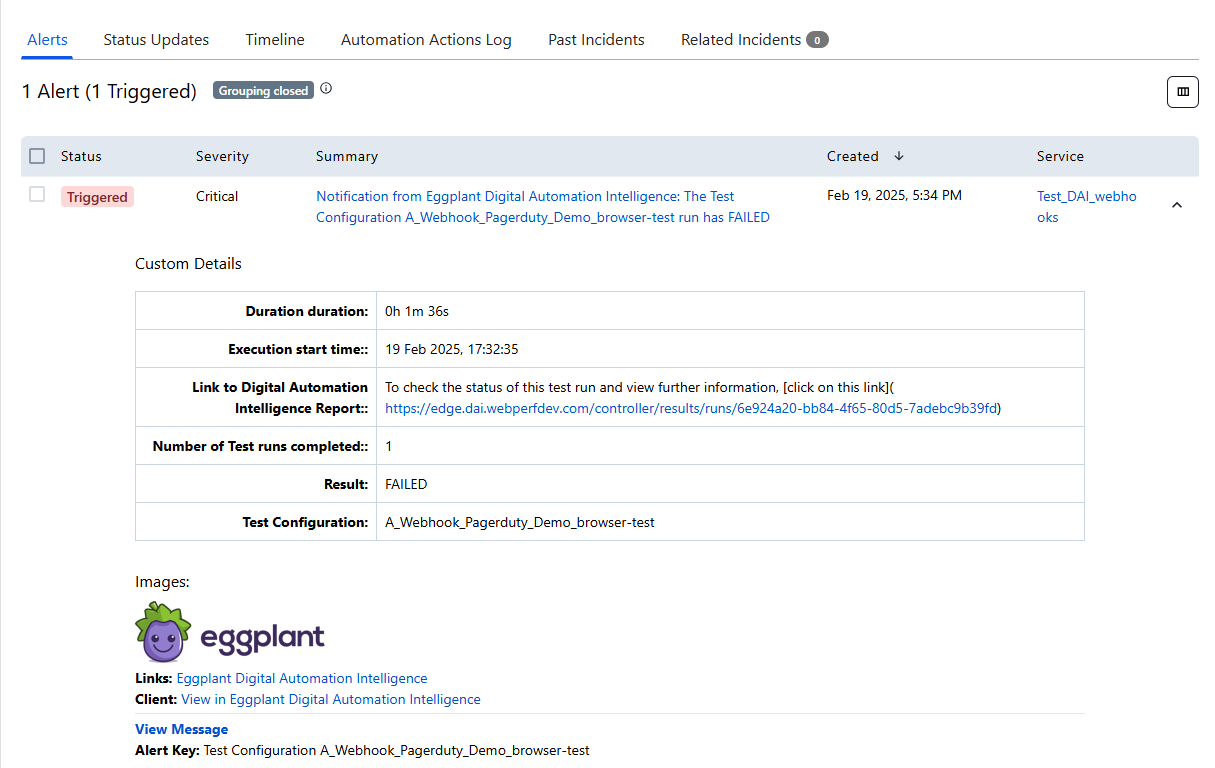Click the Created column header

[853, 156]
